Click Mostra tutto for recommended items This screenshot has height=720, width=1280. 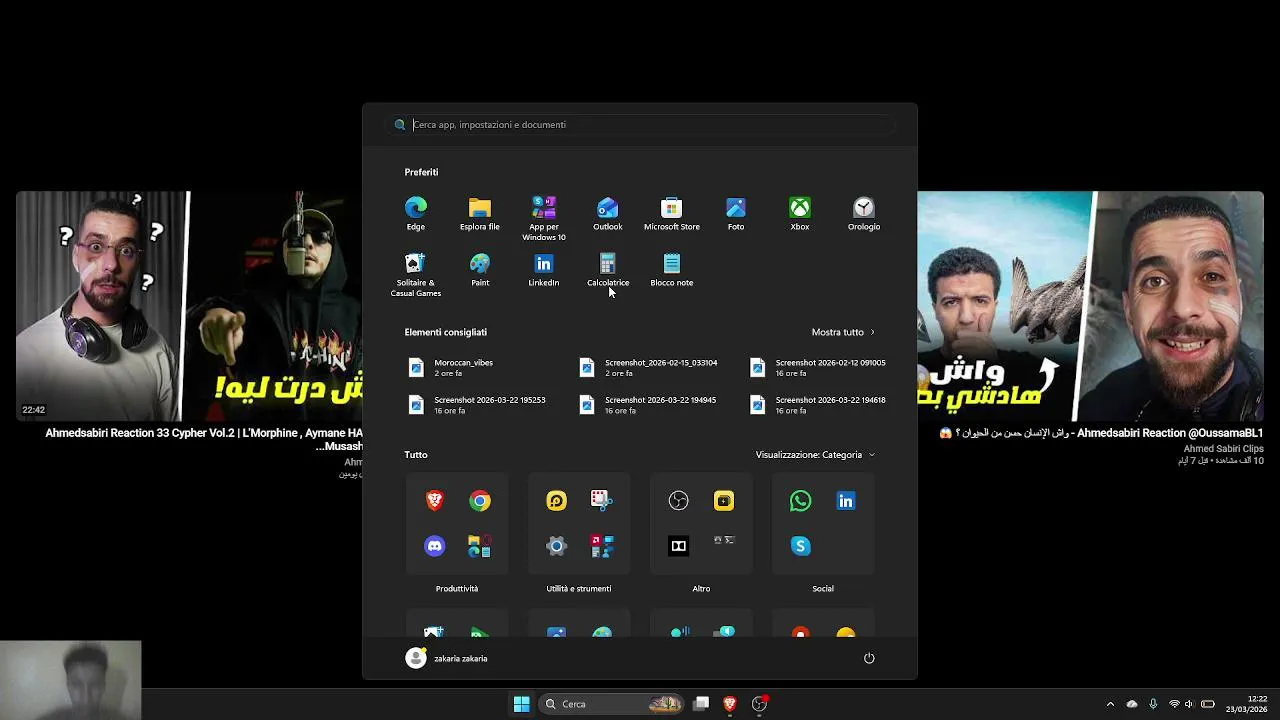[x=843, y=332]
